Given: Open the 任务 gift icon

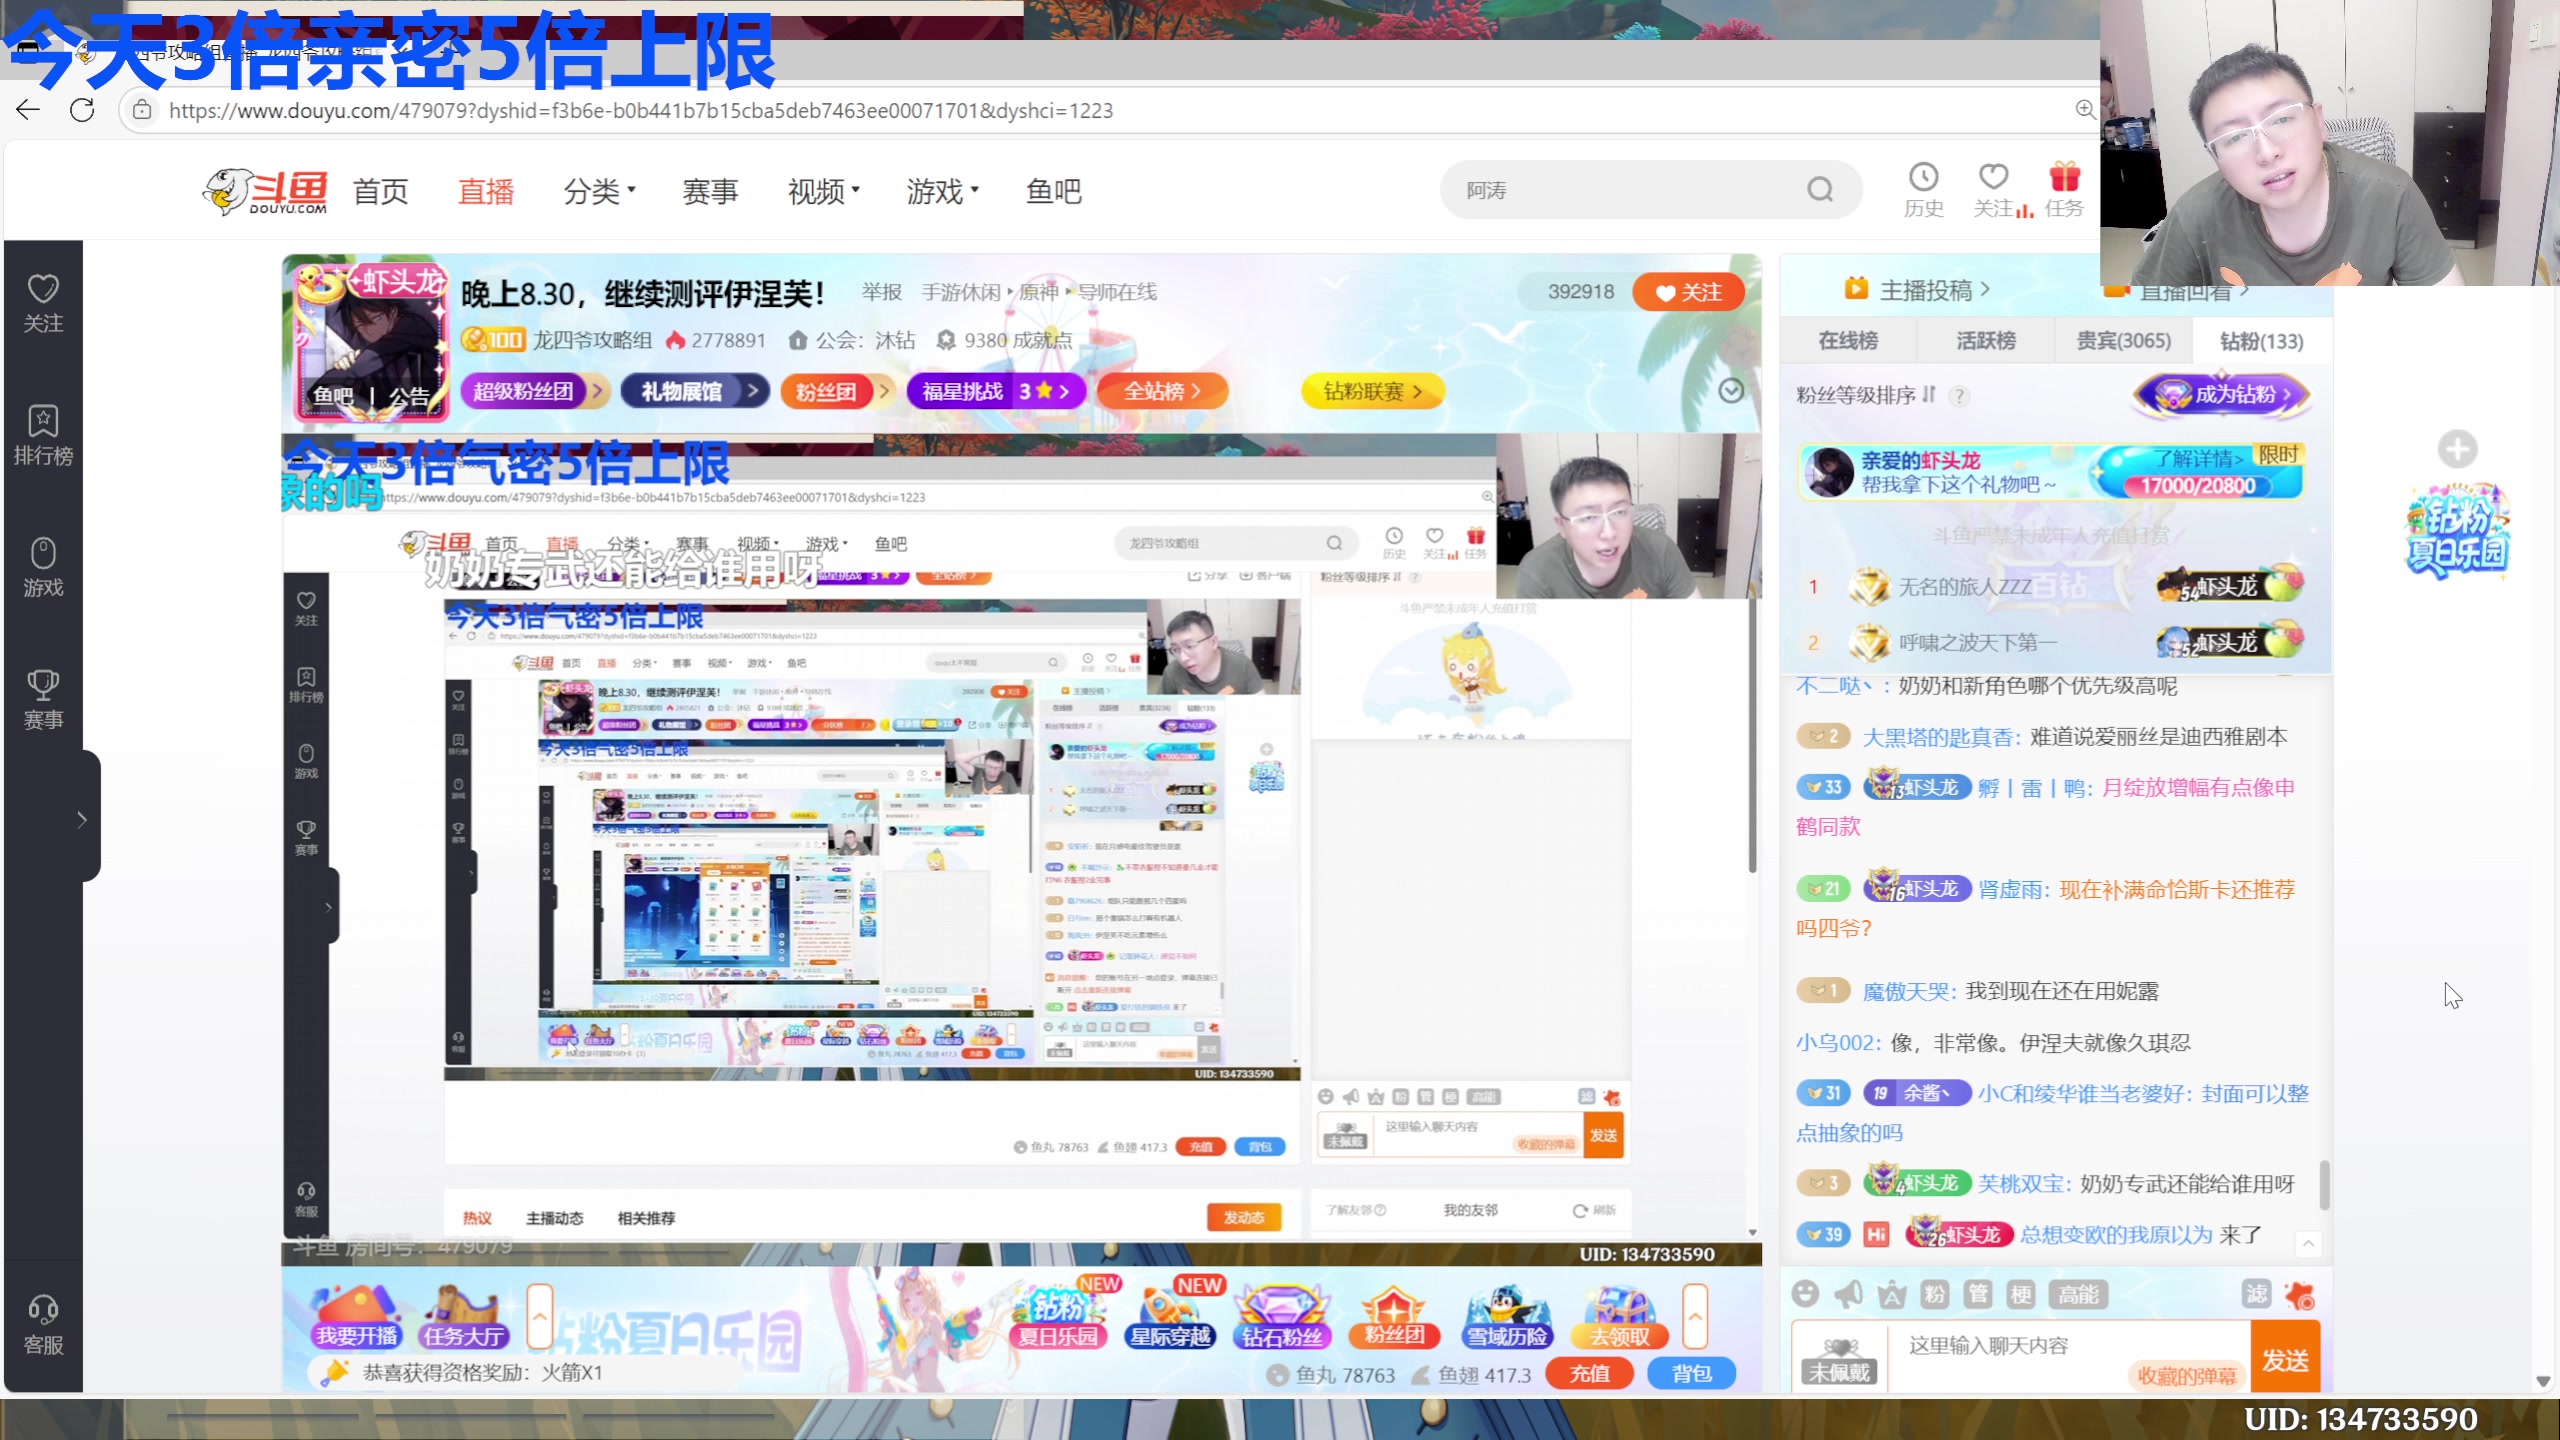Looking at the screenshot, I should click(2064, 189).
